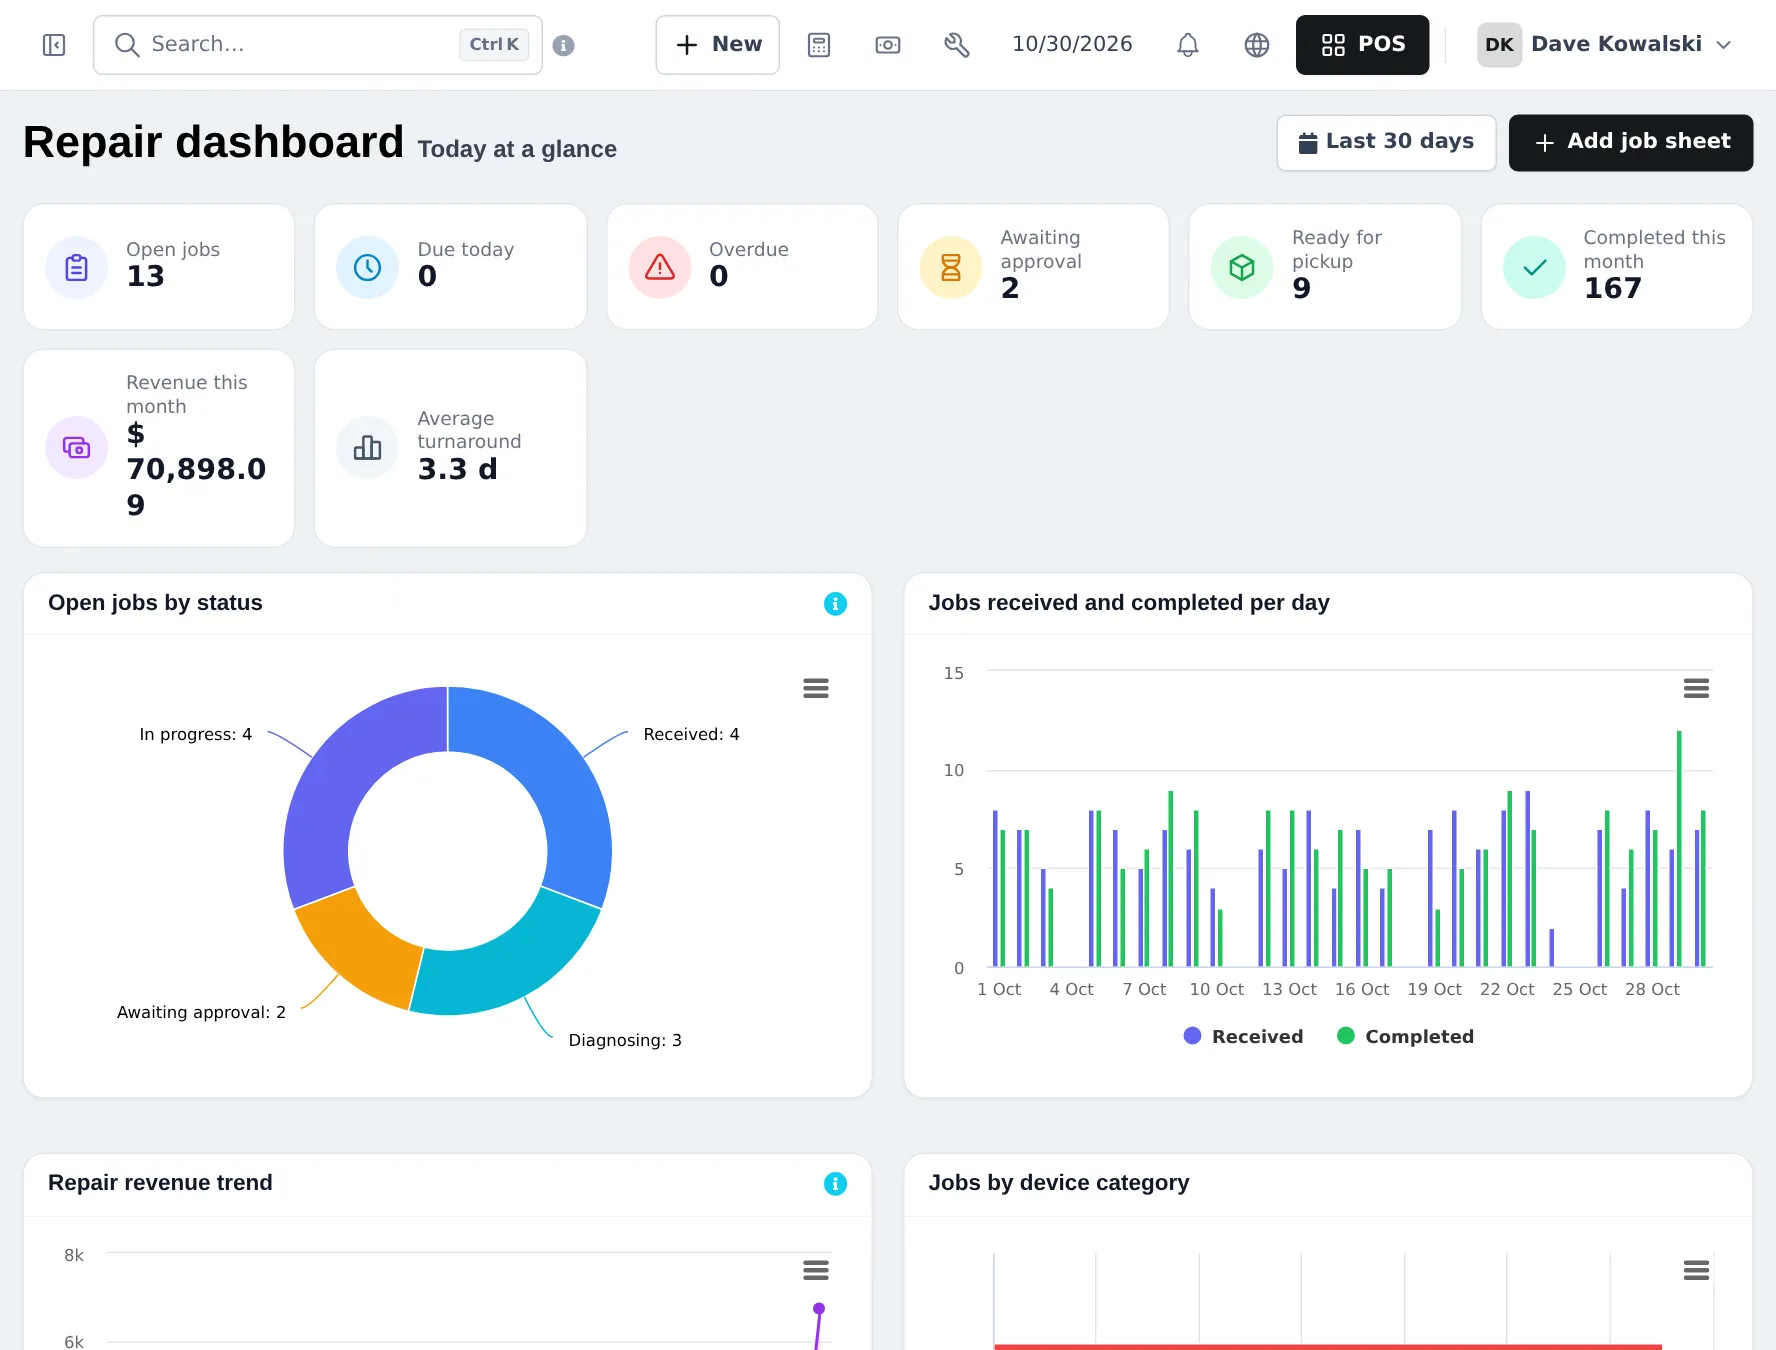Click the Revenue this month money icon
The width and height of the screenshot is (1776, 1350).
point(76,447)
